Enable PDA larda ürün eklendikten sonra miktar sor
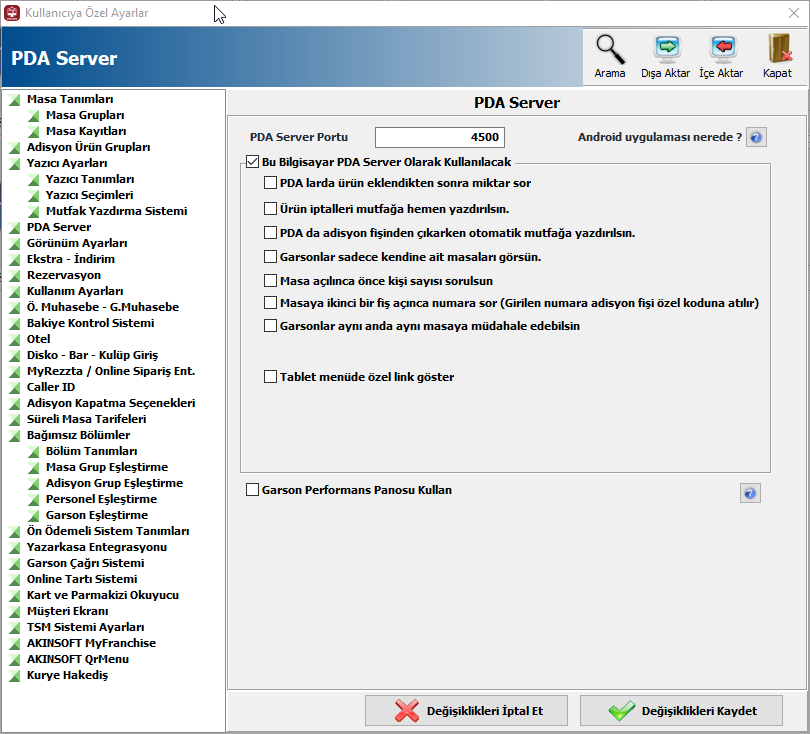Screen dimensions: 810x734 270,183
